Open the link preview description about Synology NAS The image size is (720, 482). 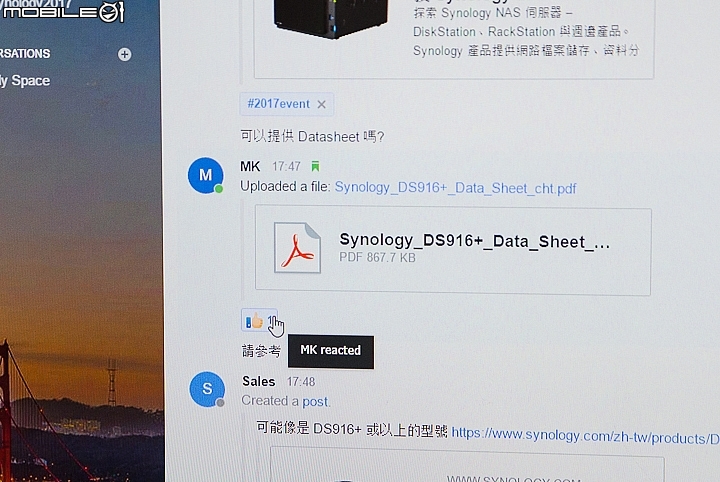[526, 31]
